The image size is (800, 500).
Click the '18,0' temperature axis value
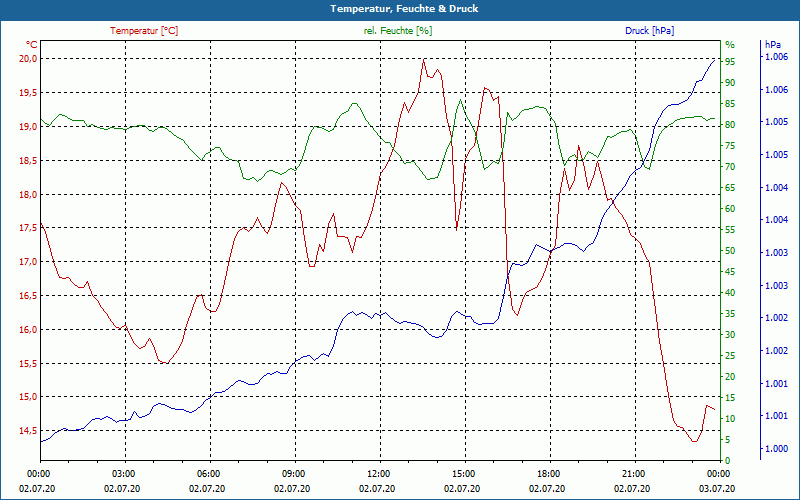pos(29,194)
